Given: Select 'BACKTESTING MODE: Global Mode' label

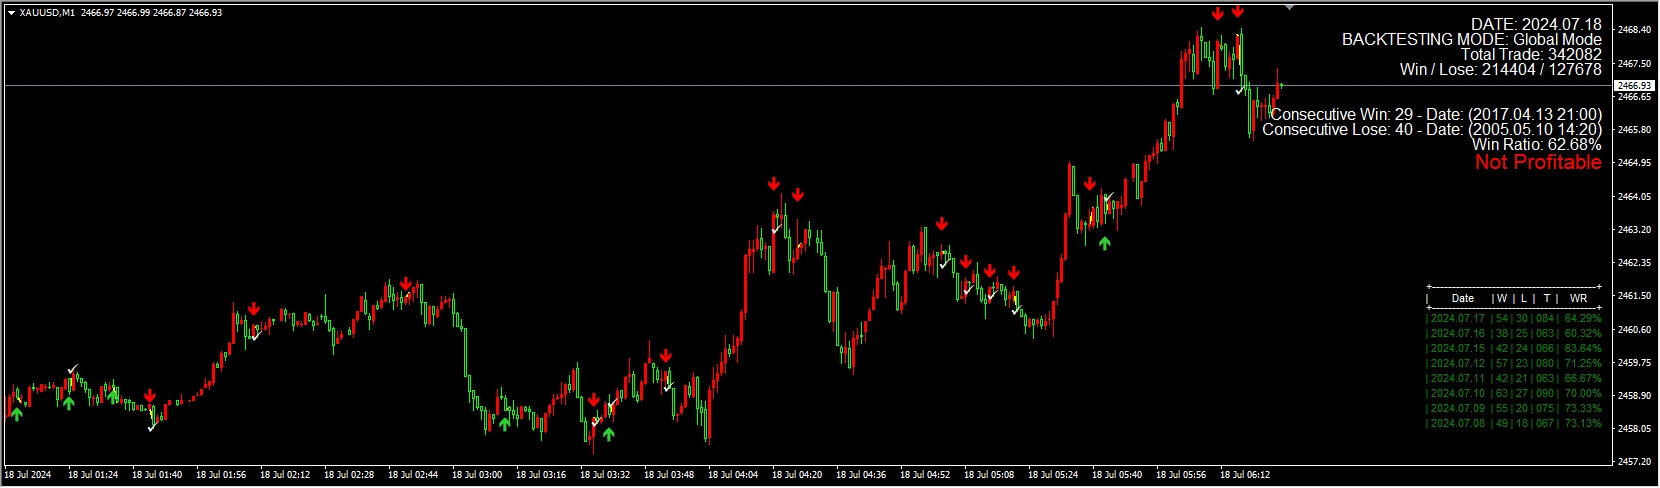Looking at the screenshot, I should pyautogui.click(x=1471, y=39).
